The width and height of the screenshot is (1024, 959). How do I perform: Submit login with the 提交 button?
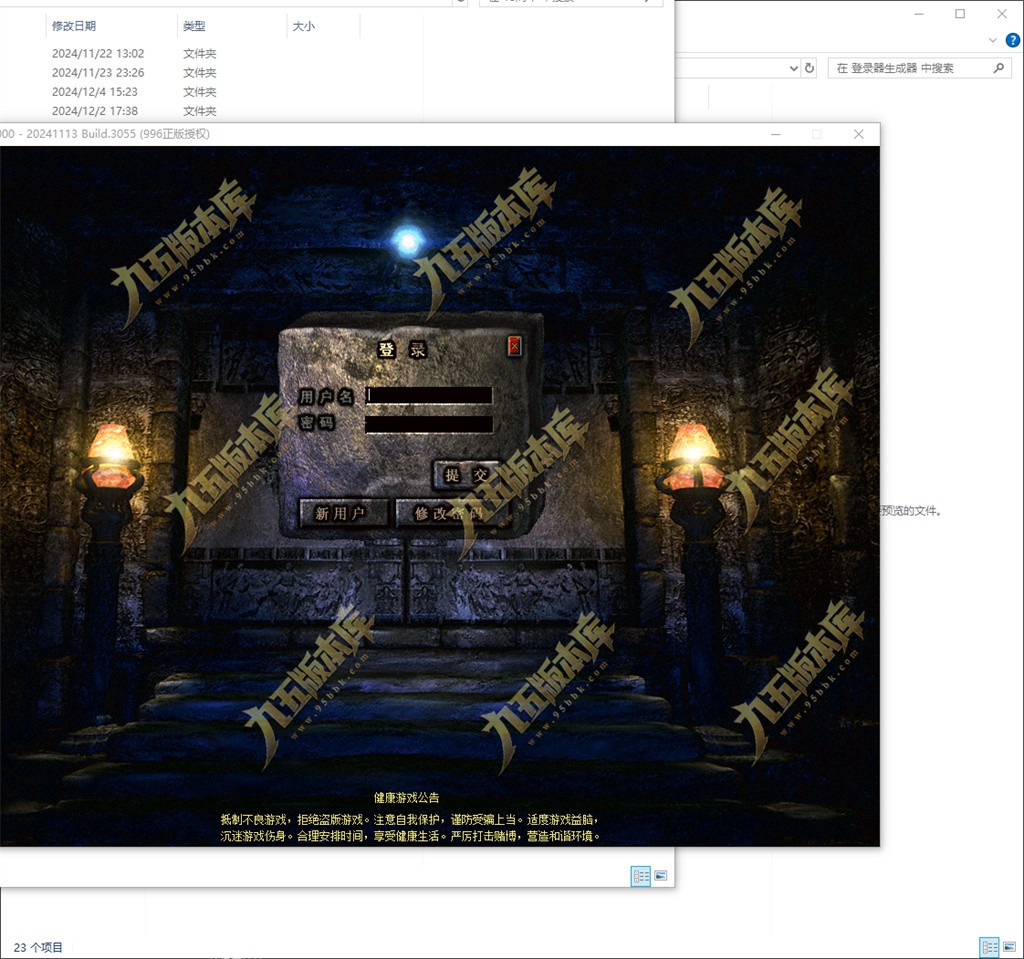coord(466,475)
